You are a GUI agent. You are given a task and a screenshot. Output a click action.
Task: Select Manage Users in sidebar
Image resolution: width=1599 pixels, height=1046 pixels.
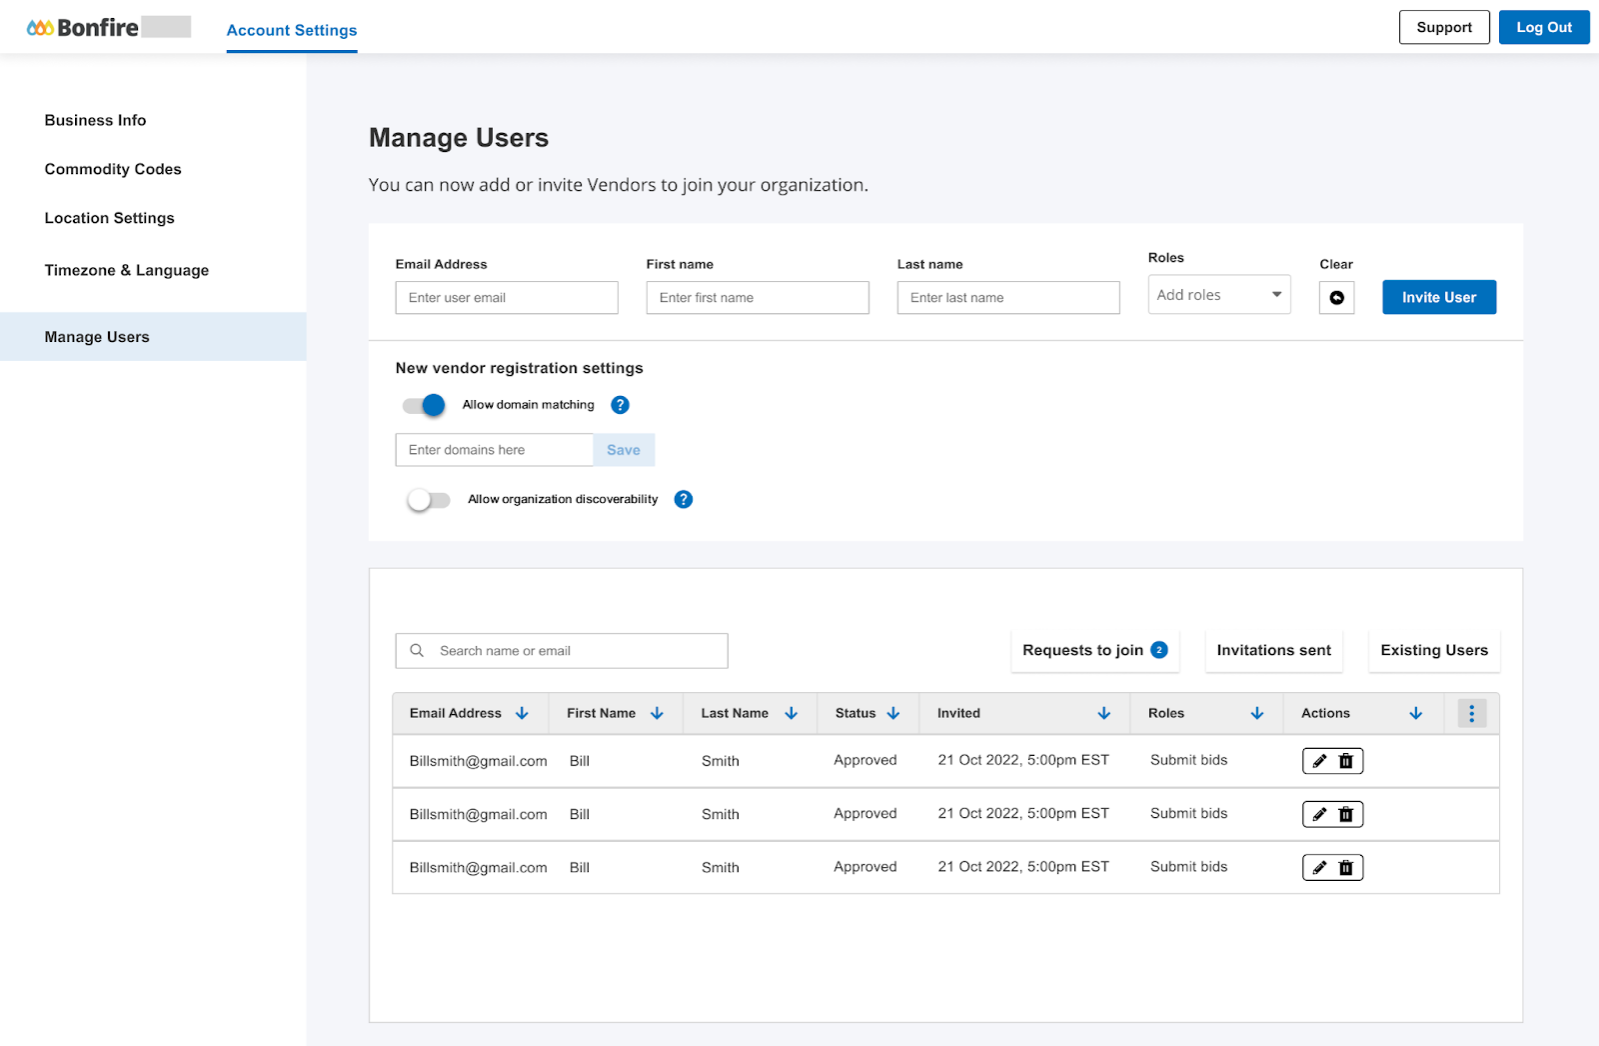coord(153,337)
